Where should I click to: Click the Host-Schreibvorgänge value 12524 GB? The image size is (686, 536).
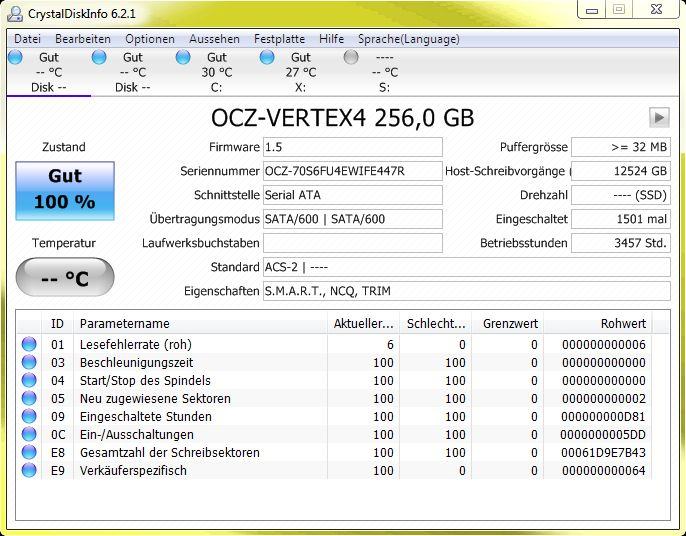[x=621, y=171]
